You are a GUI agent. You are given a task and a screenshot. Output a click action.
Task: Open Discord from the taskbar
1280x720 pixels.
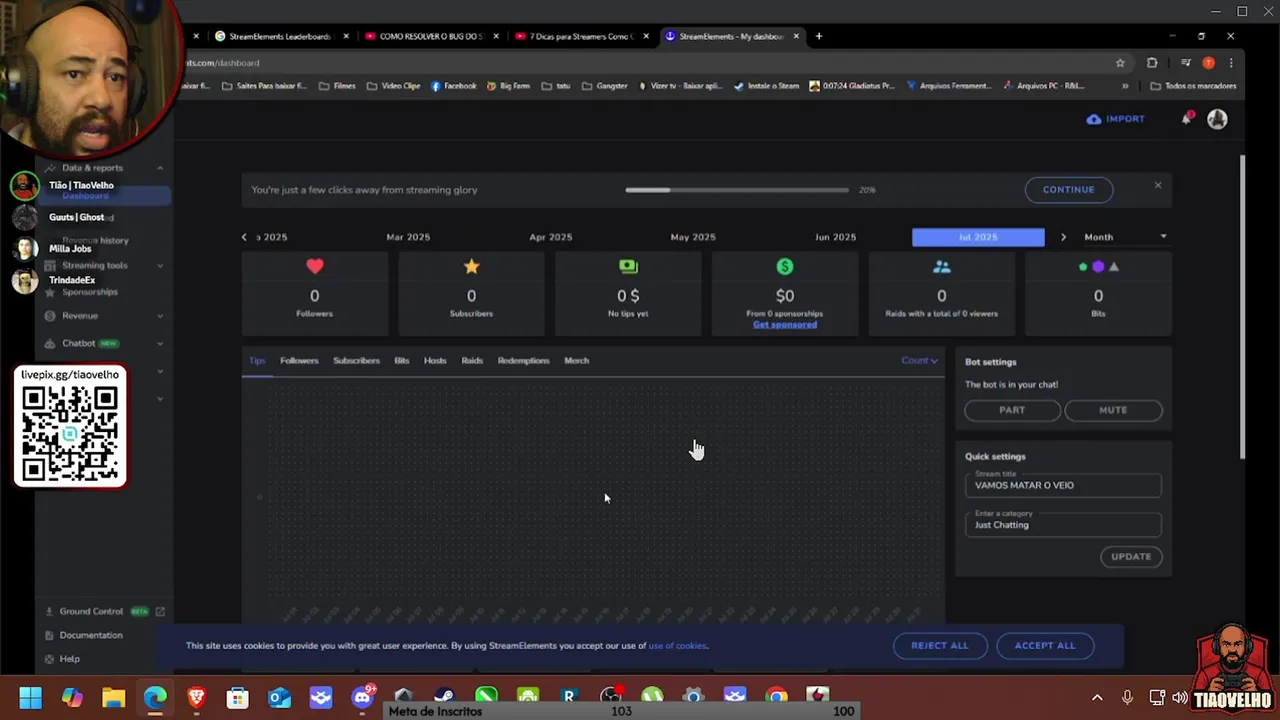tap(362, 698)
